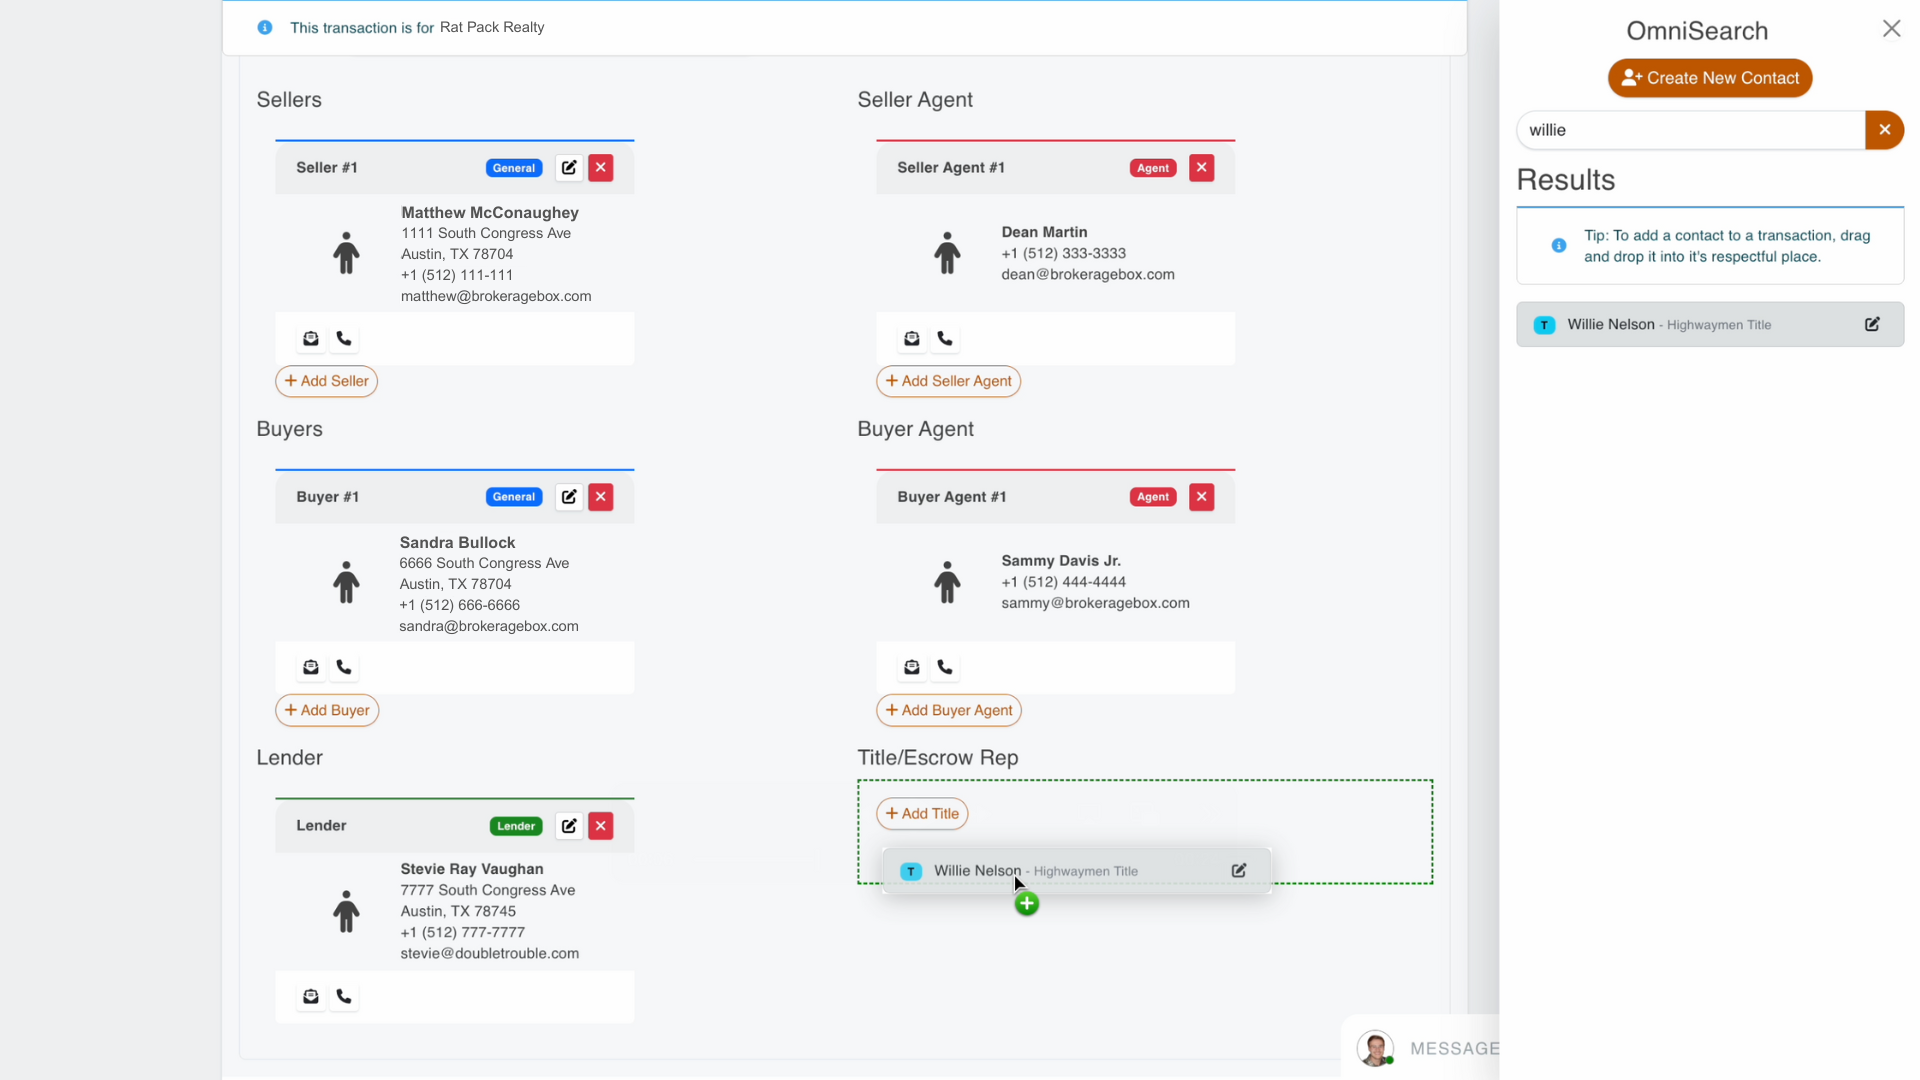Click the Add Title button

[x=921, y=813]
